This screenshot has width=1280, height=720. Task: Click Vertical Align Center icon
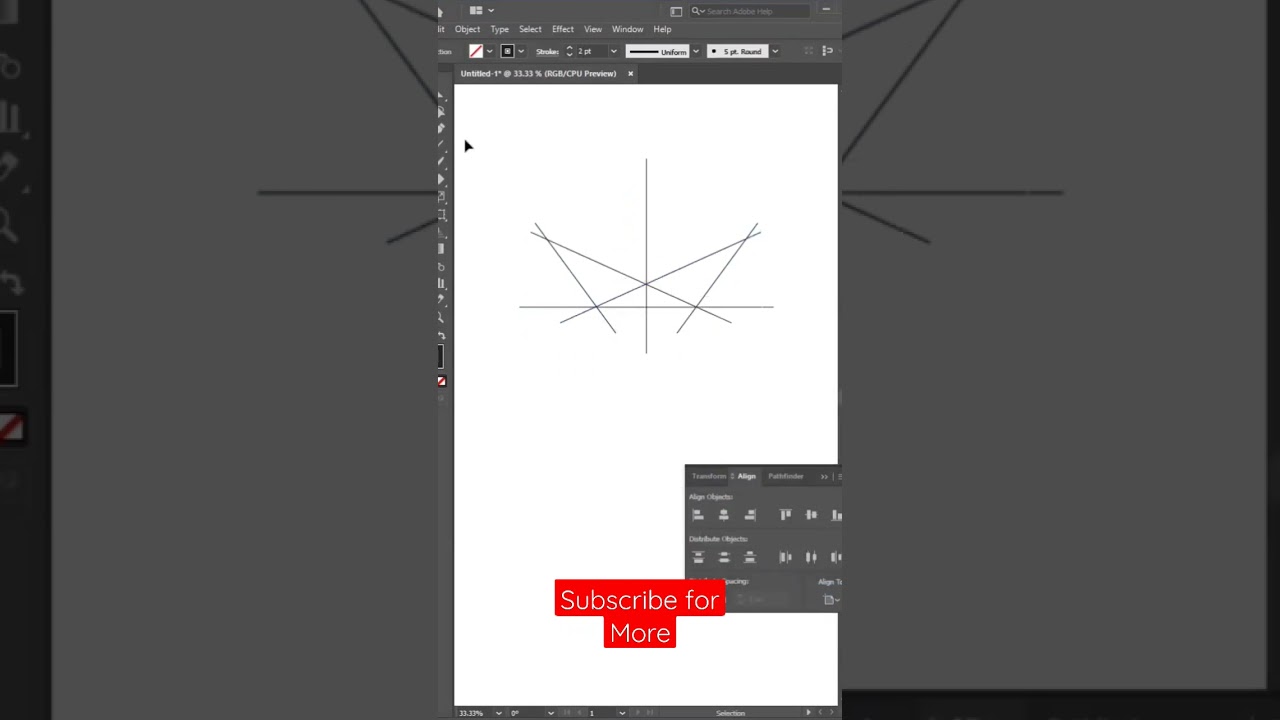811,515
